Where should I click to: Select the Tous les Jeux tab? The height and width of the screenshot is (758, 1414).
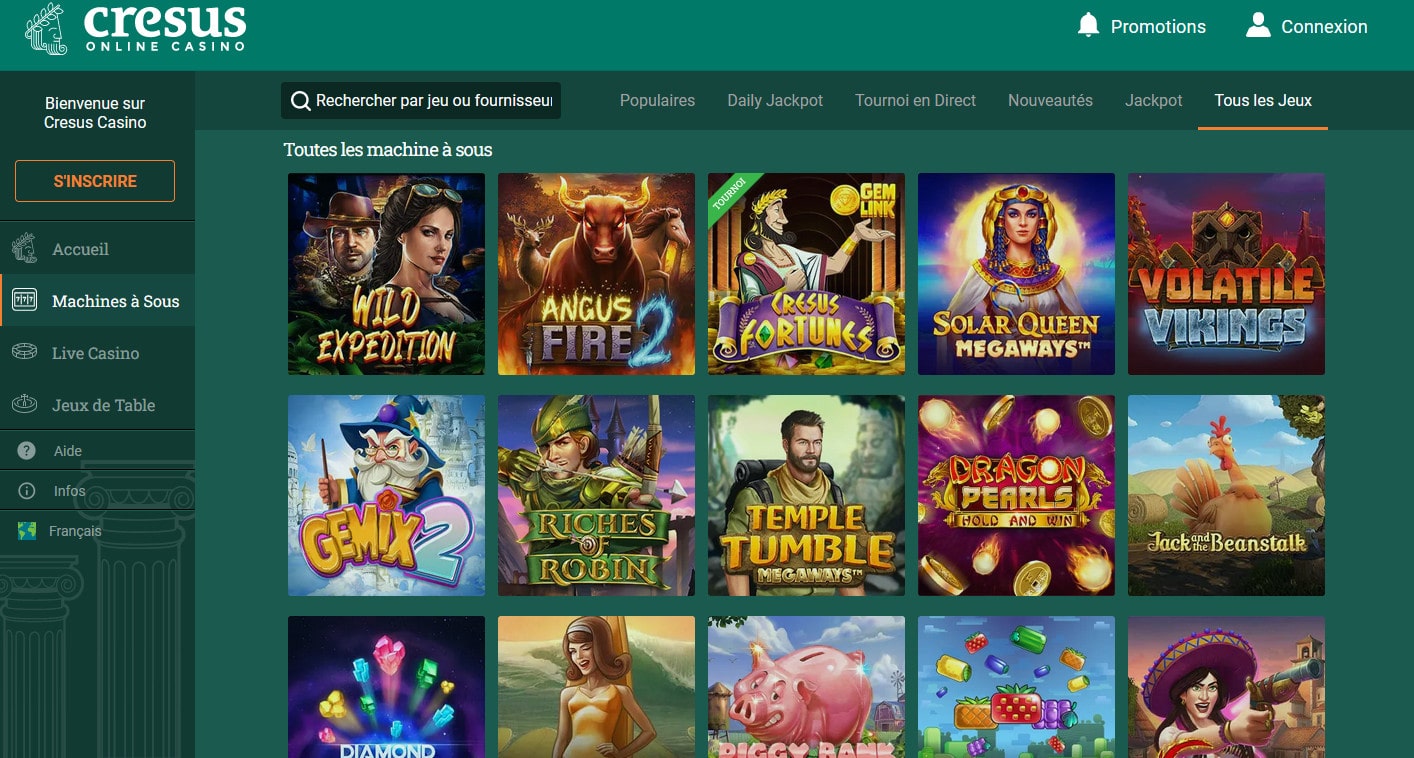click(1263, 100)
